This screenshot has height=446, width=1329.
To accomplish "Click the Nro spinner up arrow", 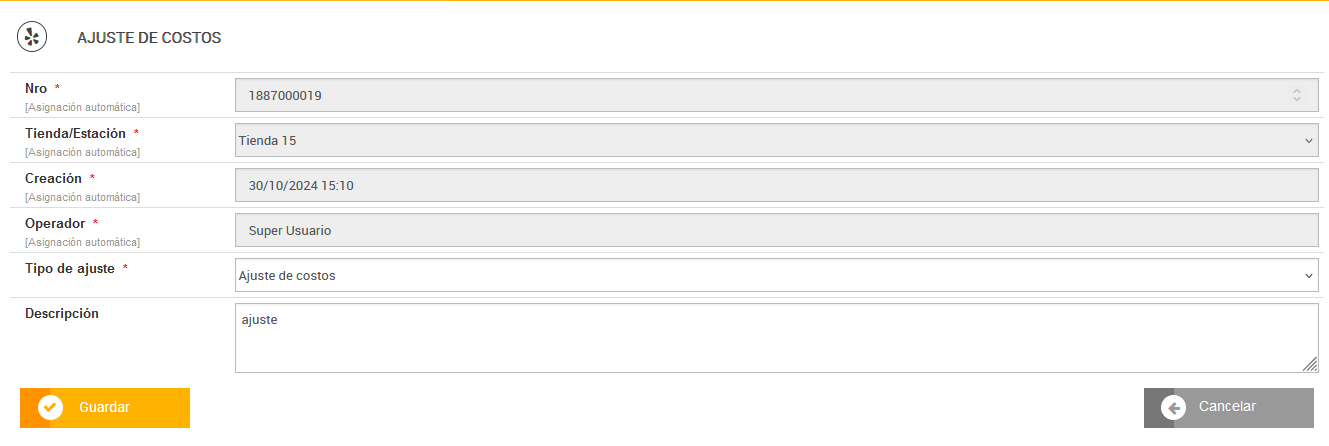I will pyautogui.click(x=1297, y=91).
